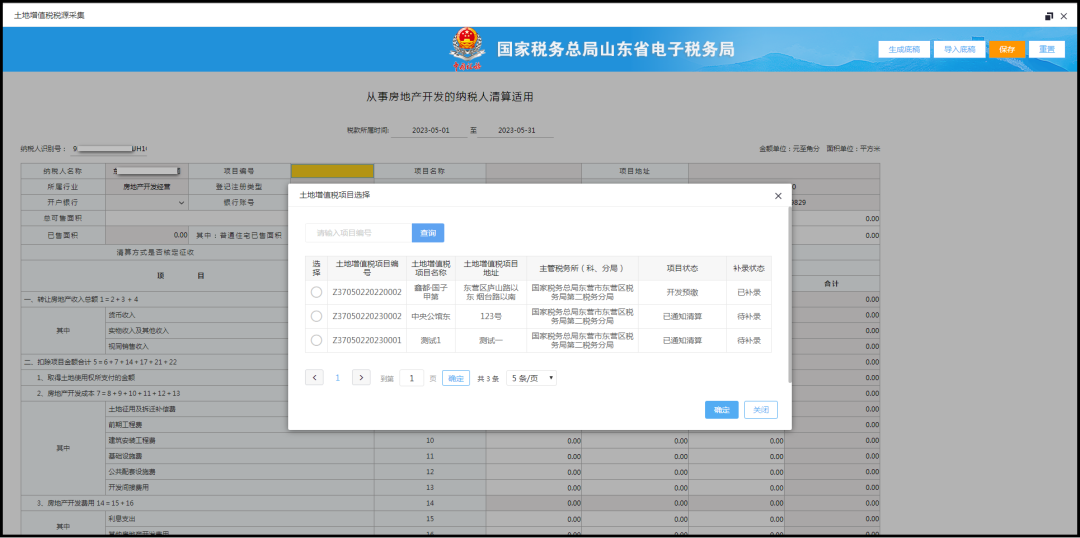Click the yellow 项目编号 field
Viewport: 1080px width, 538px height.
(332, 171)
